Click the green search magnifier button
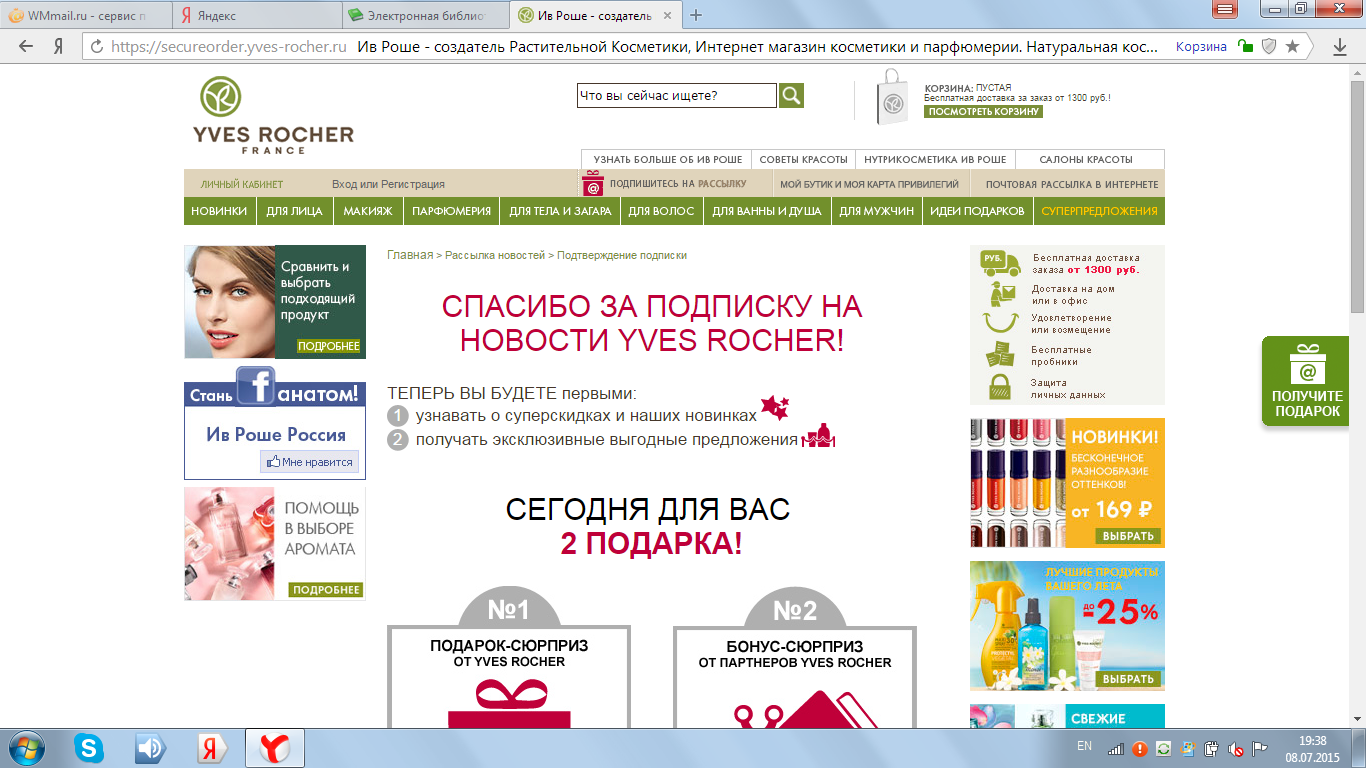 (x=791, y=95)
